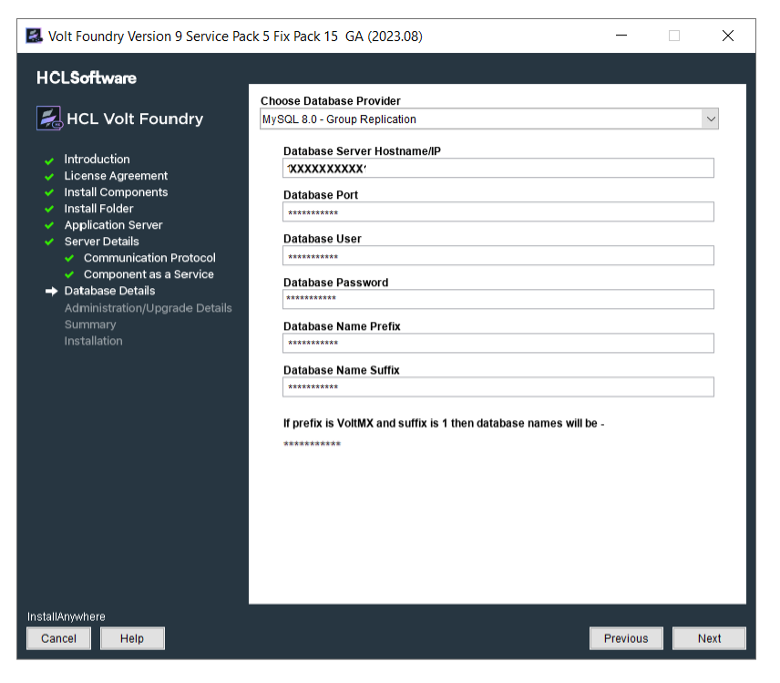Open the installer Help
The image size is (780, 683).
131,638
